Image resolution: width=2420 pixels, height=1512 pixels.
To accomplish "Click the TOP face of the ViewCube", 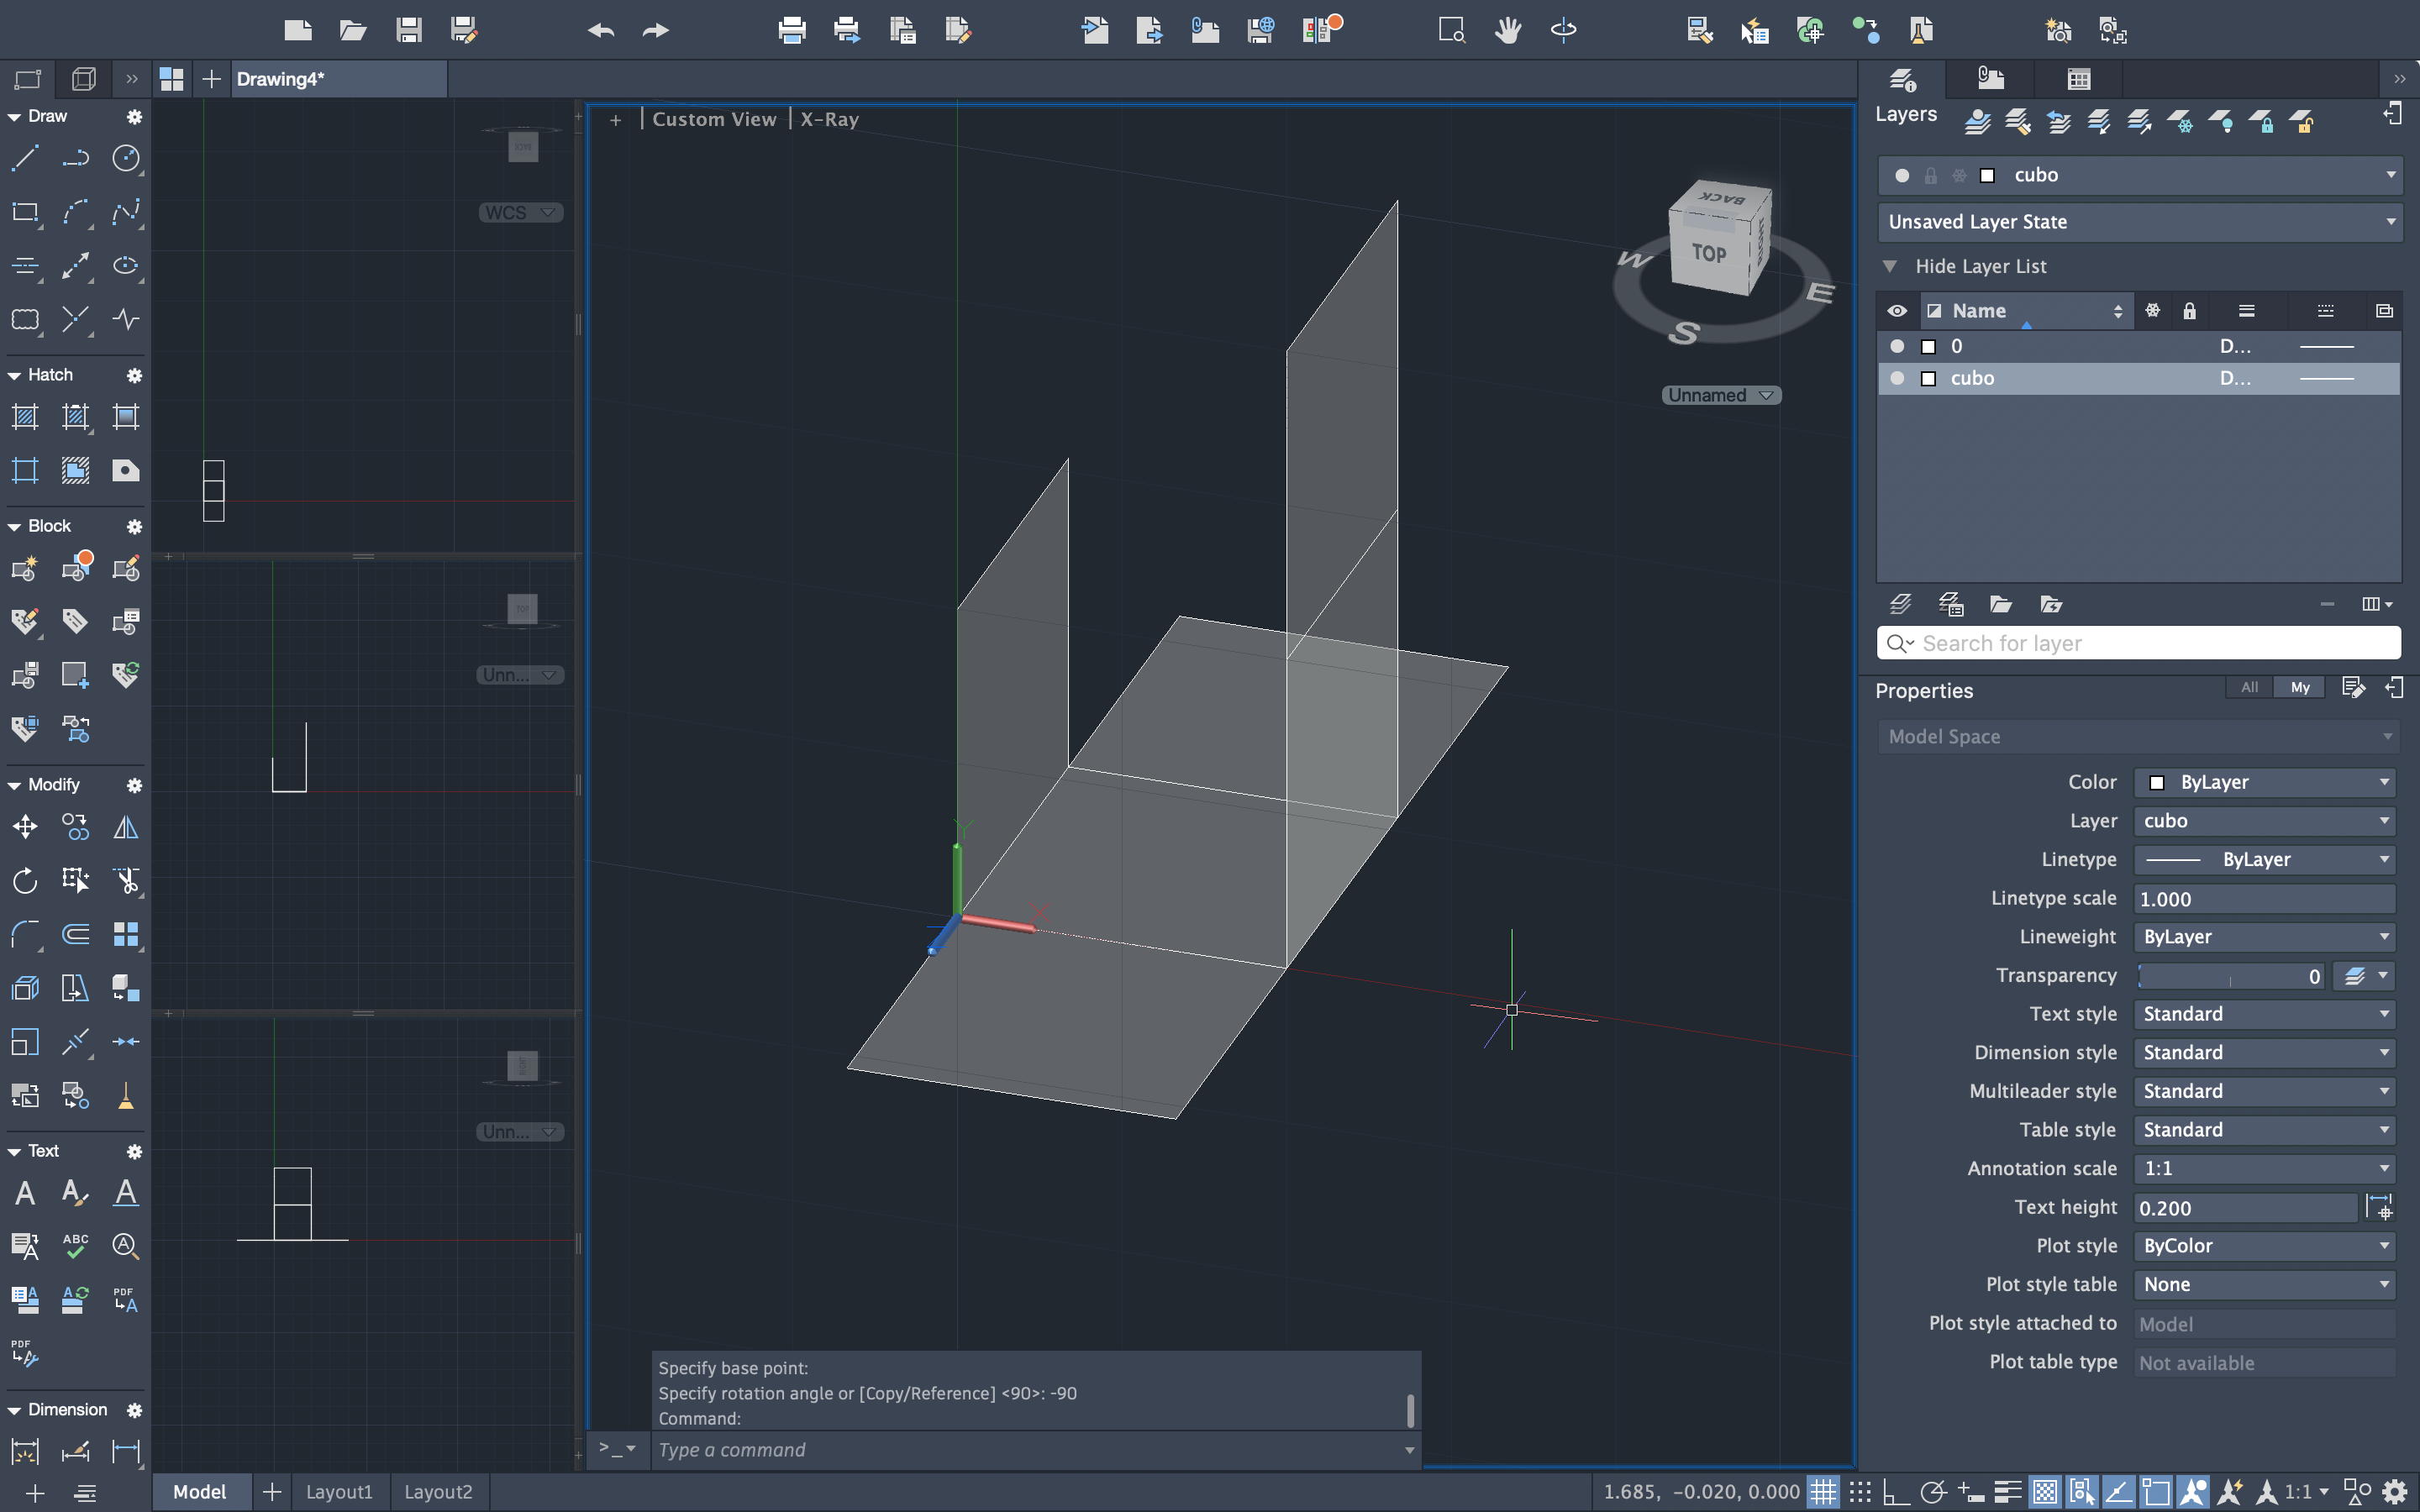I will coord(1709,253).
